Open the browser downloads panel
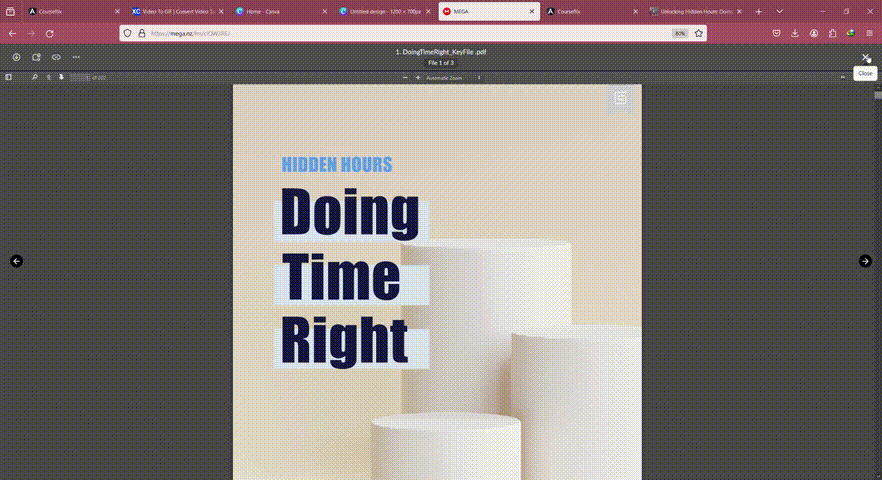882x480 pixels. click(795, 34)
